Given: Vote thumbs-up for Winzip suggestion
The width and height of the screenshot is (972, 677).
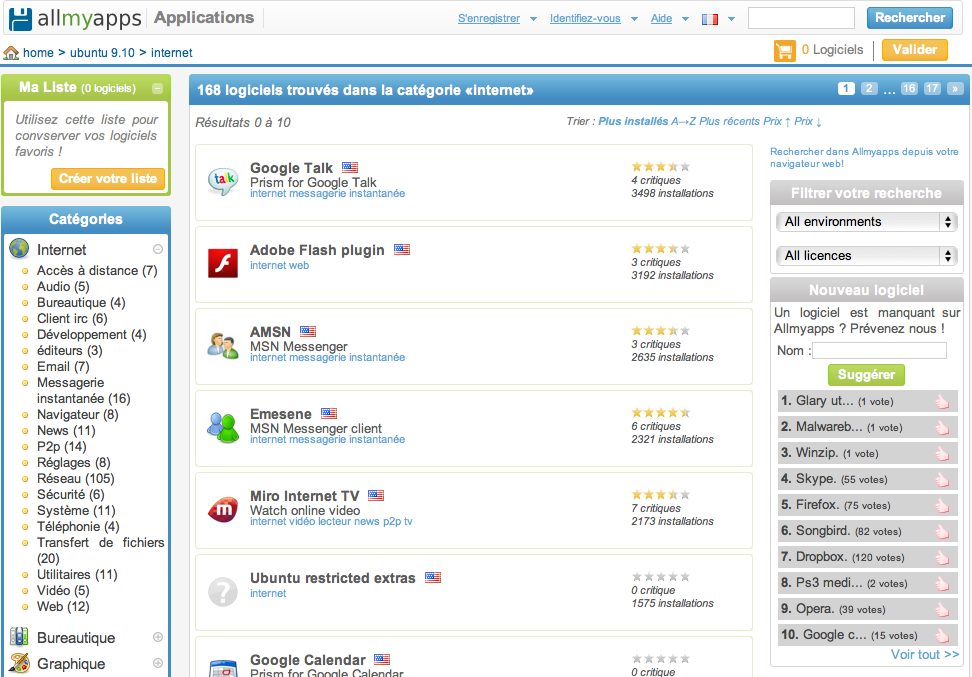Looking at the screenshot, I should coord(942,453).
